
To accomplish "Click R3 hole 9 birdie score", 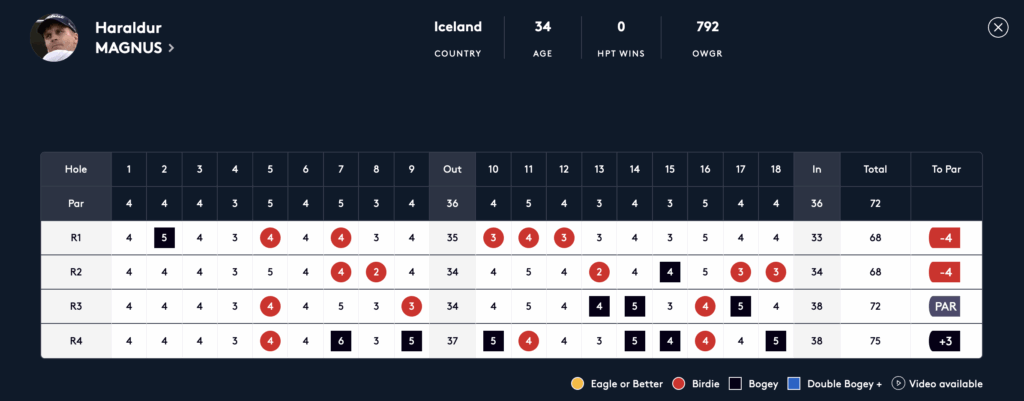I will 411,306.
